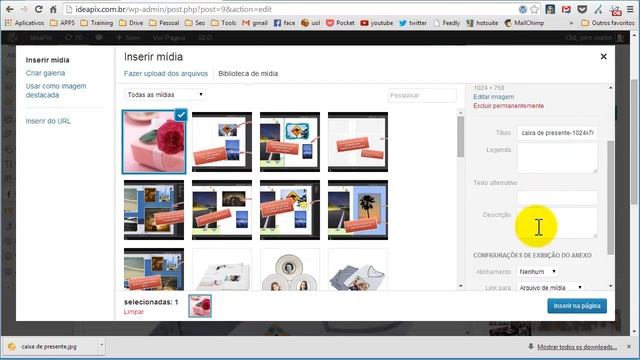Click media grid vertical scrollbar

[460, 137]
